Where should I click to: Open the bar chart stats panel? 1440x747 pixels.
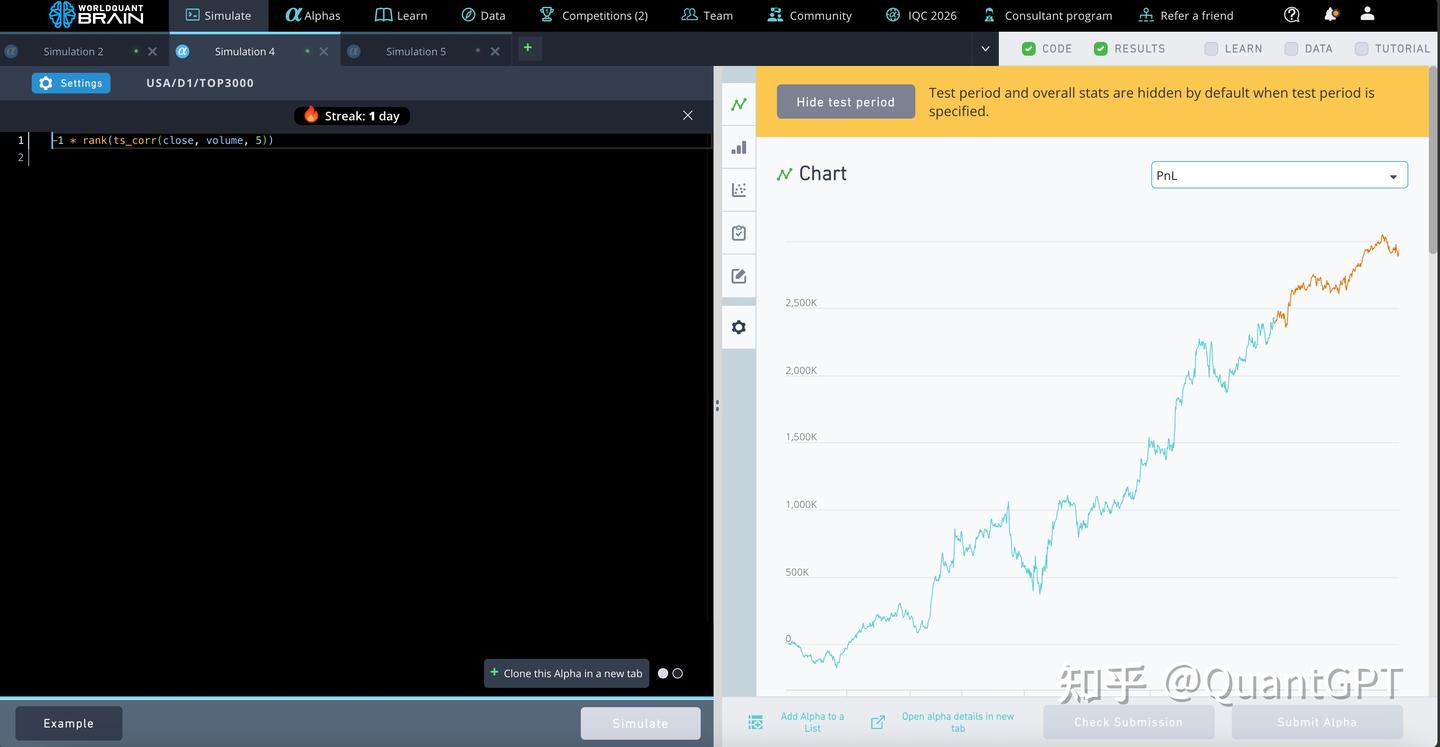pos(739,148)
